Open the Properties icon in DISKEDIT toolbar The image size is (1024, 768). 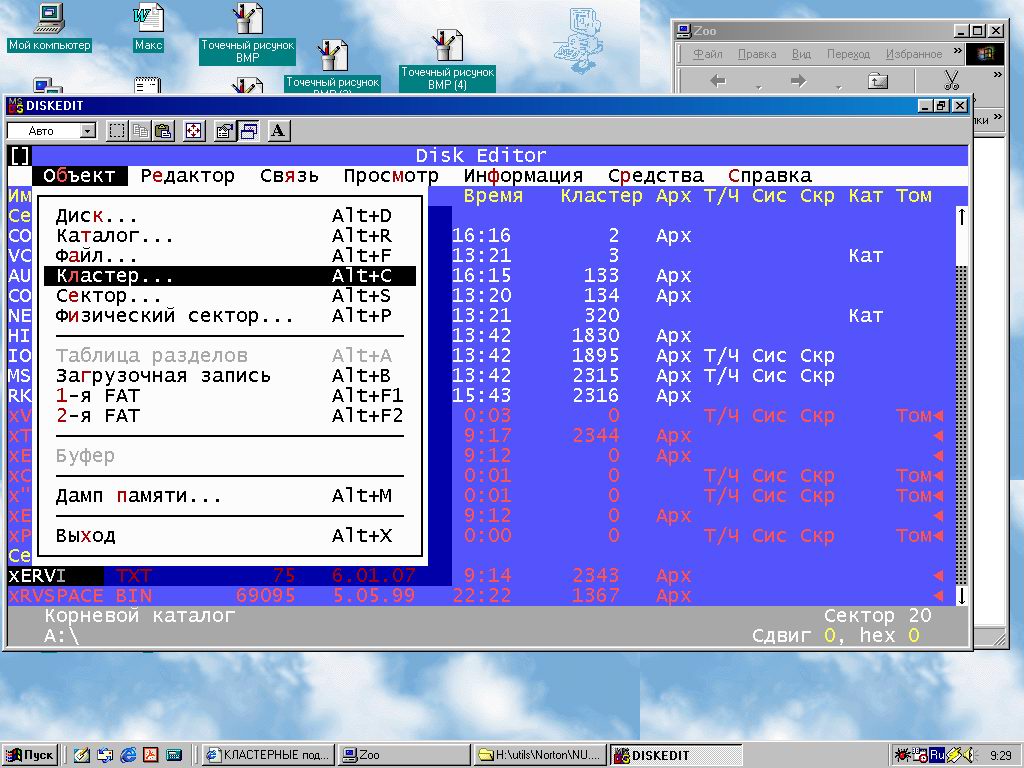[x=225, y=131]
